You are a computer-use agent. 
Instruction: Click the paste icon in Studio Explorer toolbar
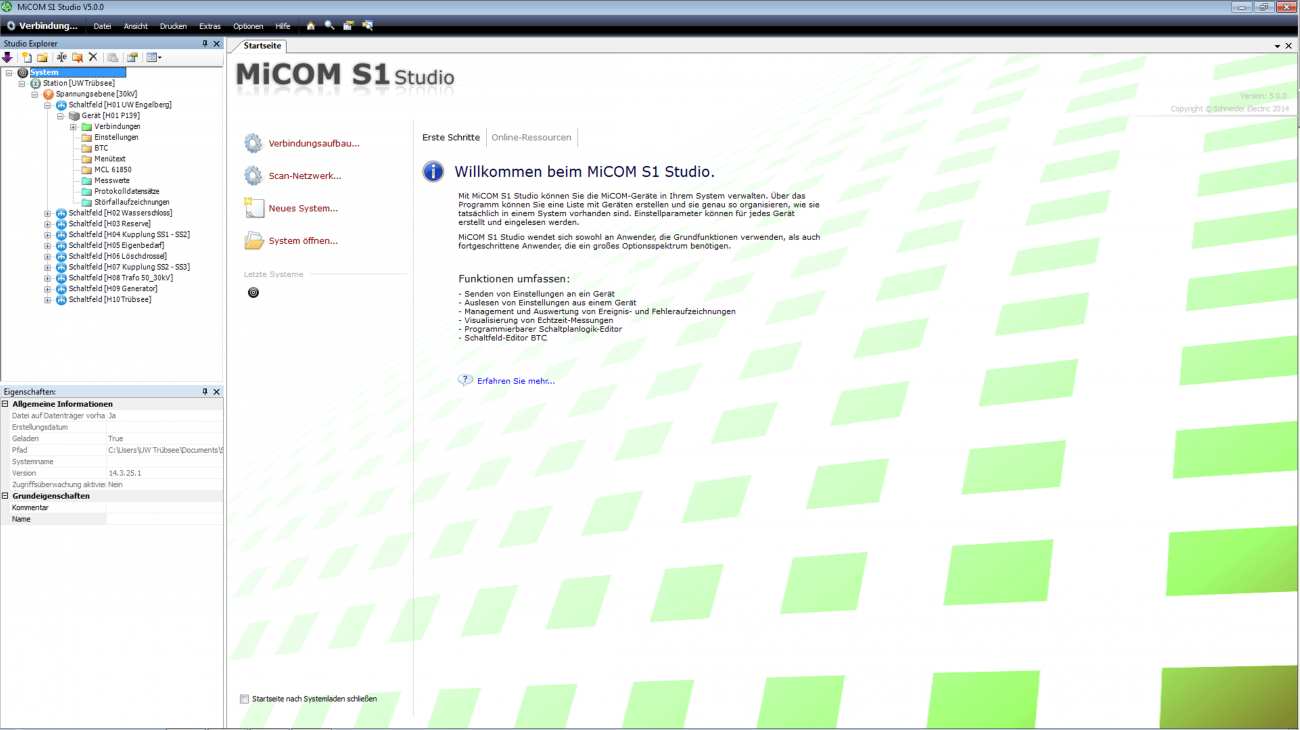(113, 58)
